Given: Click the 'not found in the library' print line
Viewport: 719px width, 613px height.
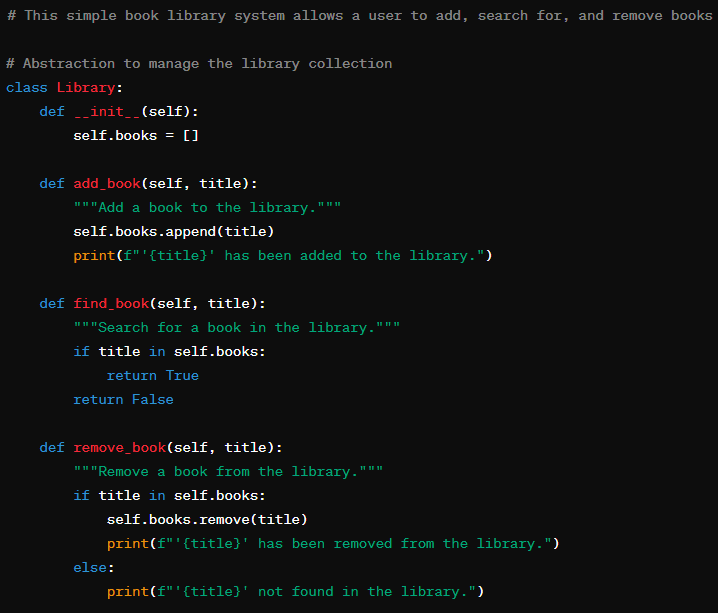Looking at the screenshot, I should click(x=295, y=592).
